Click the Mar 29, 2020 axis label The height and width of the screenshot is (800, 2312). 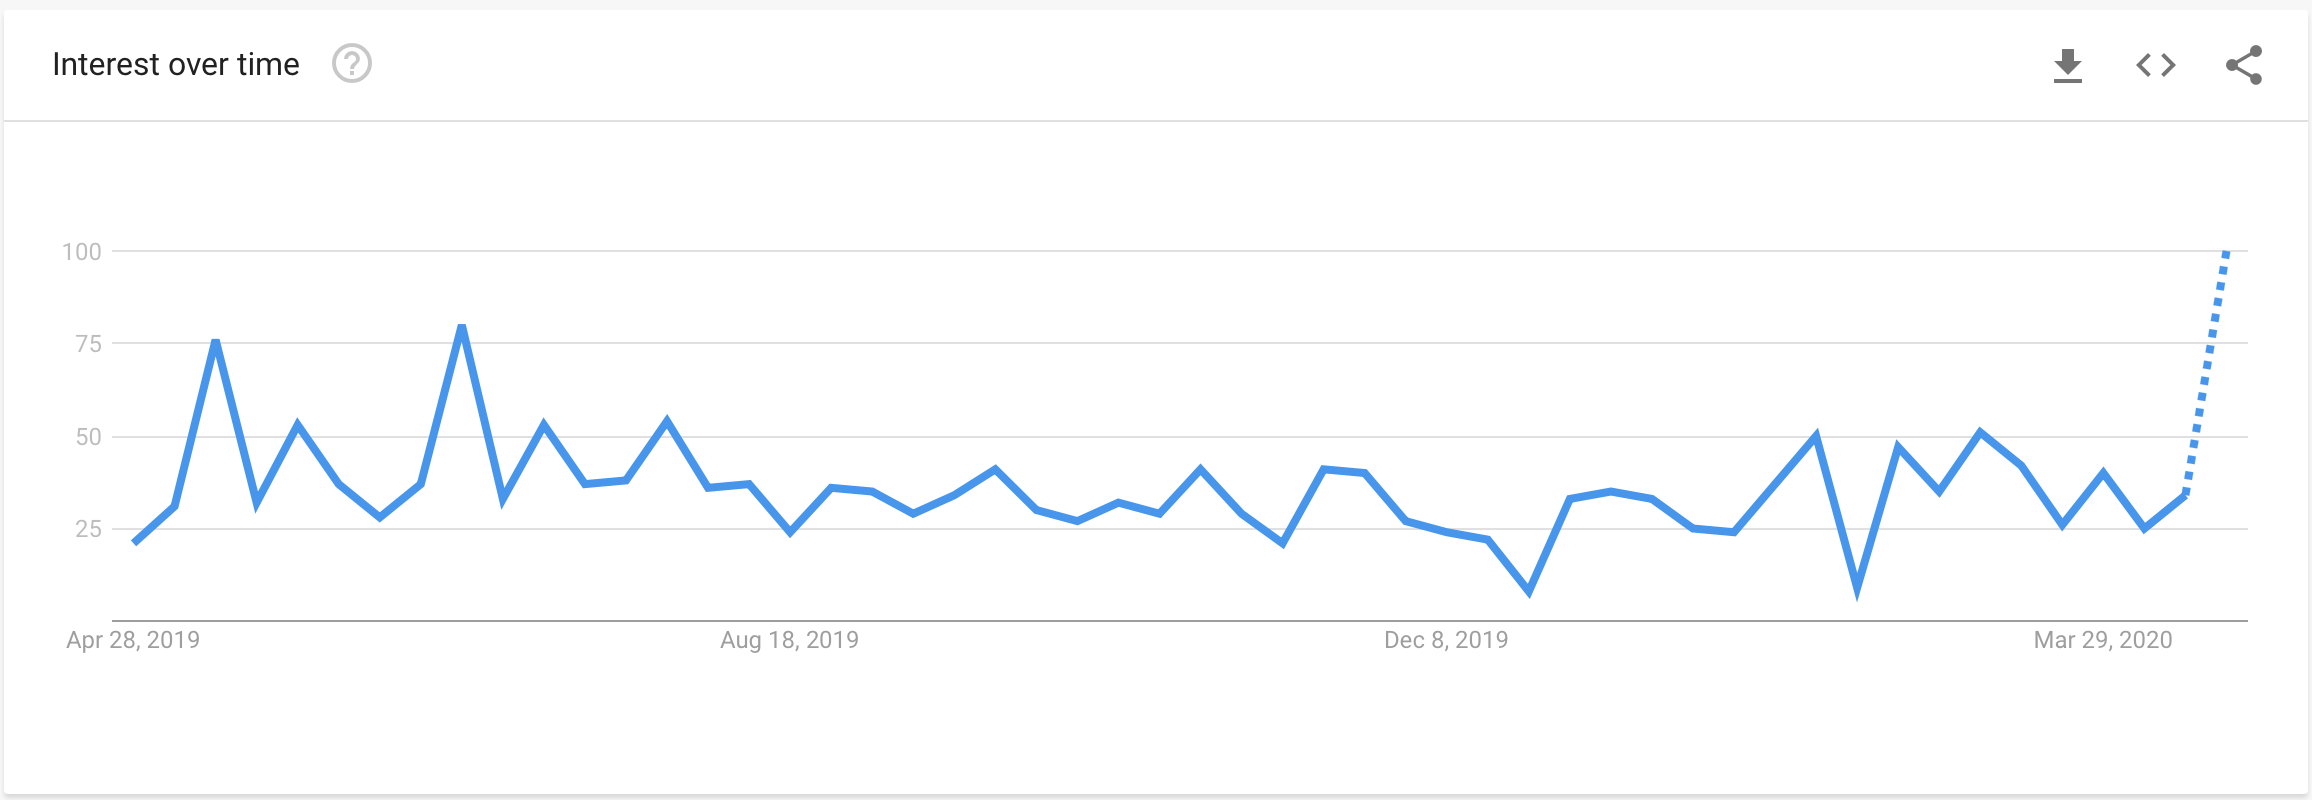click(2103, 640)
